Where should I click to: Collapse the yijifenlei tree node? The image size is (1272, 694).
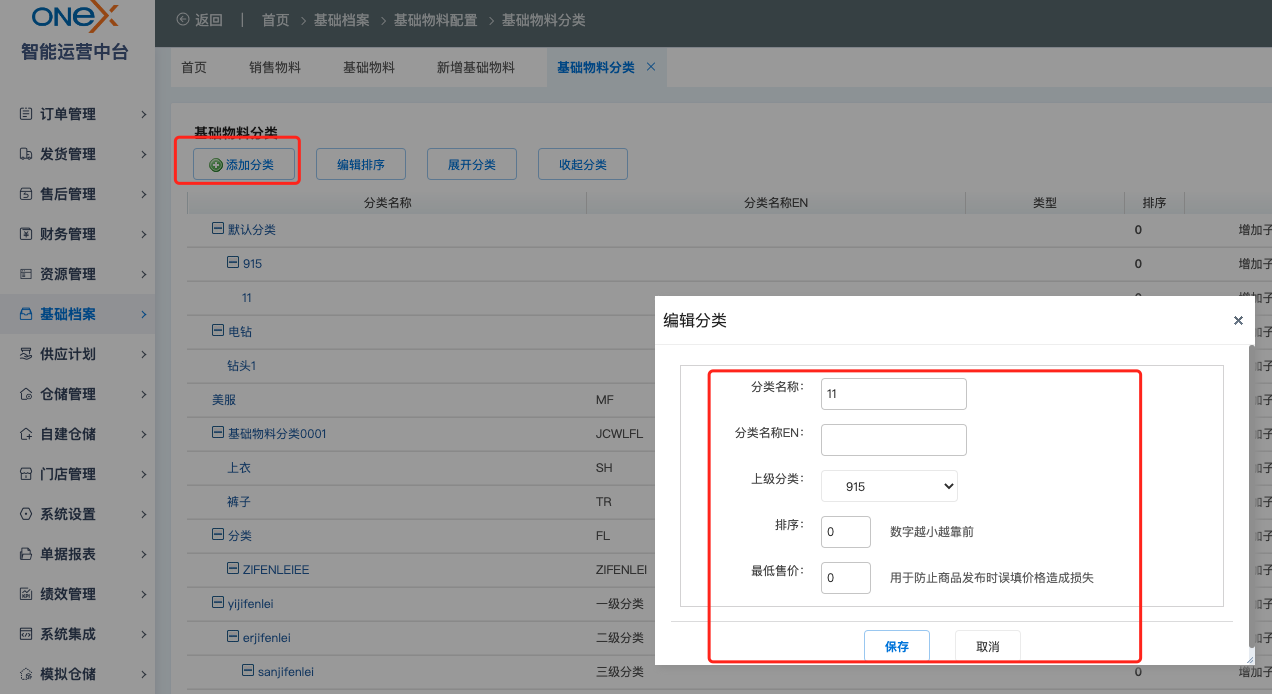tap(218, 603)
